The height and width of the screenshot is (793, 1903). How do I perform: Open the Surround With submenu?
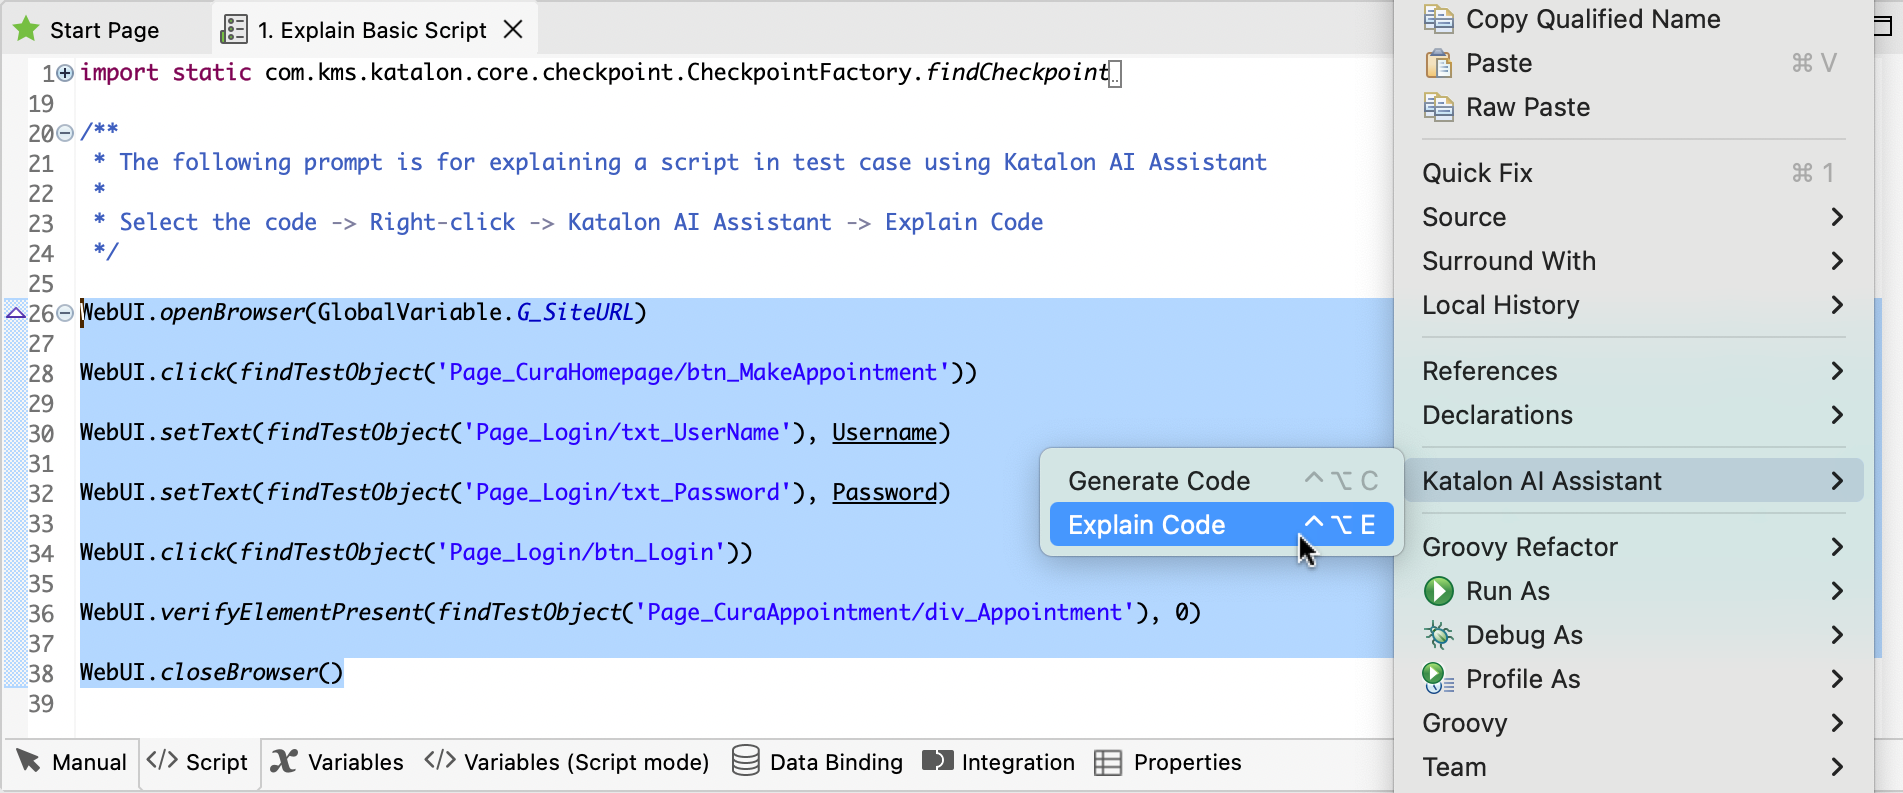[1632, 261]
